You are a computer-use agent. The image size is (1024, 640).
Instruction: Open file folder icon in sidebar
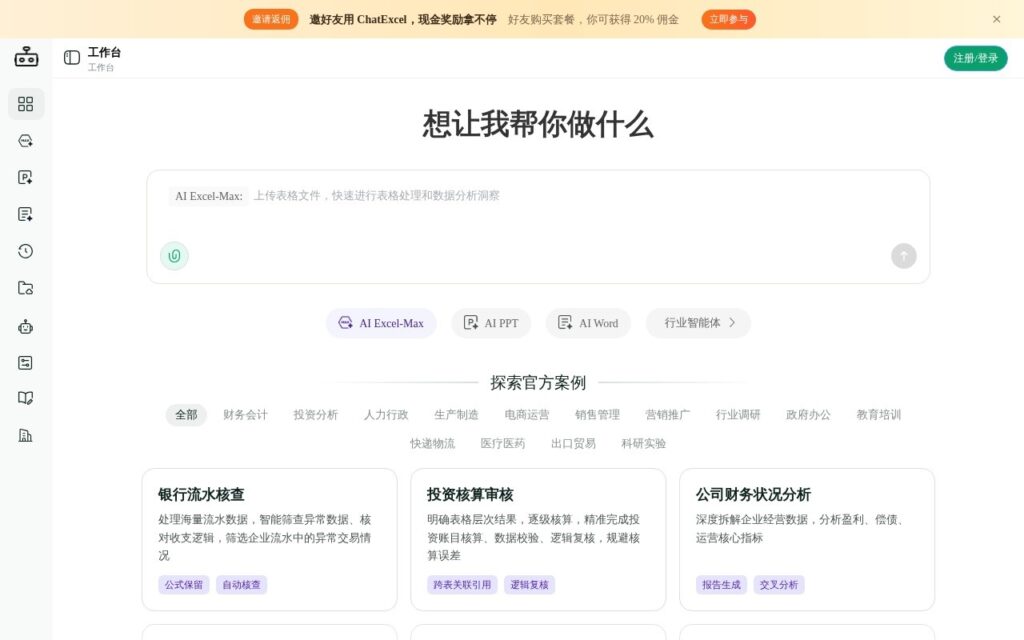(25, 288)
